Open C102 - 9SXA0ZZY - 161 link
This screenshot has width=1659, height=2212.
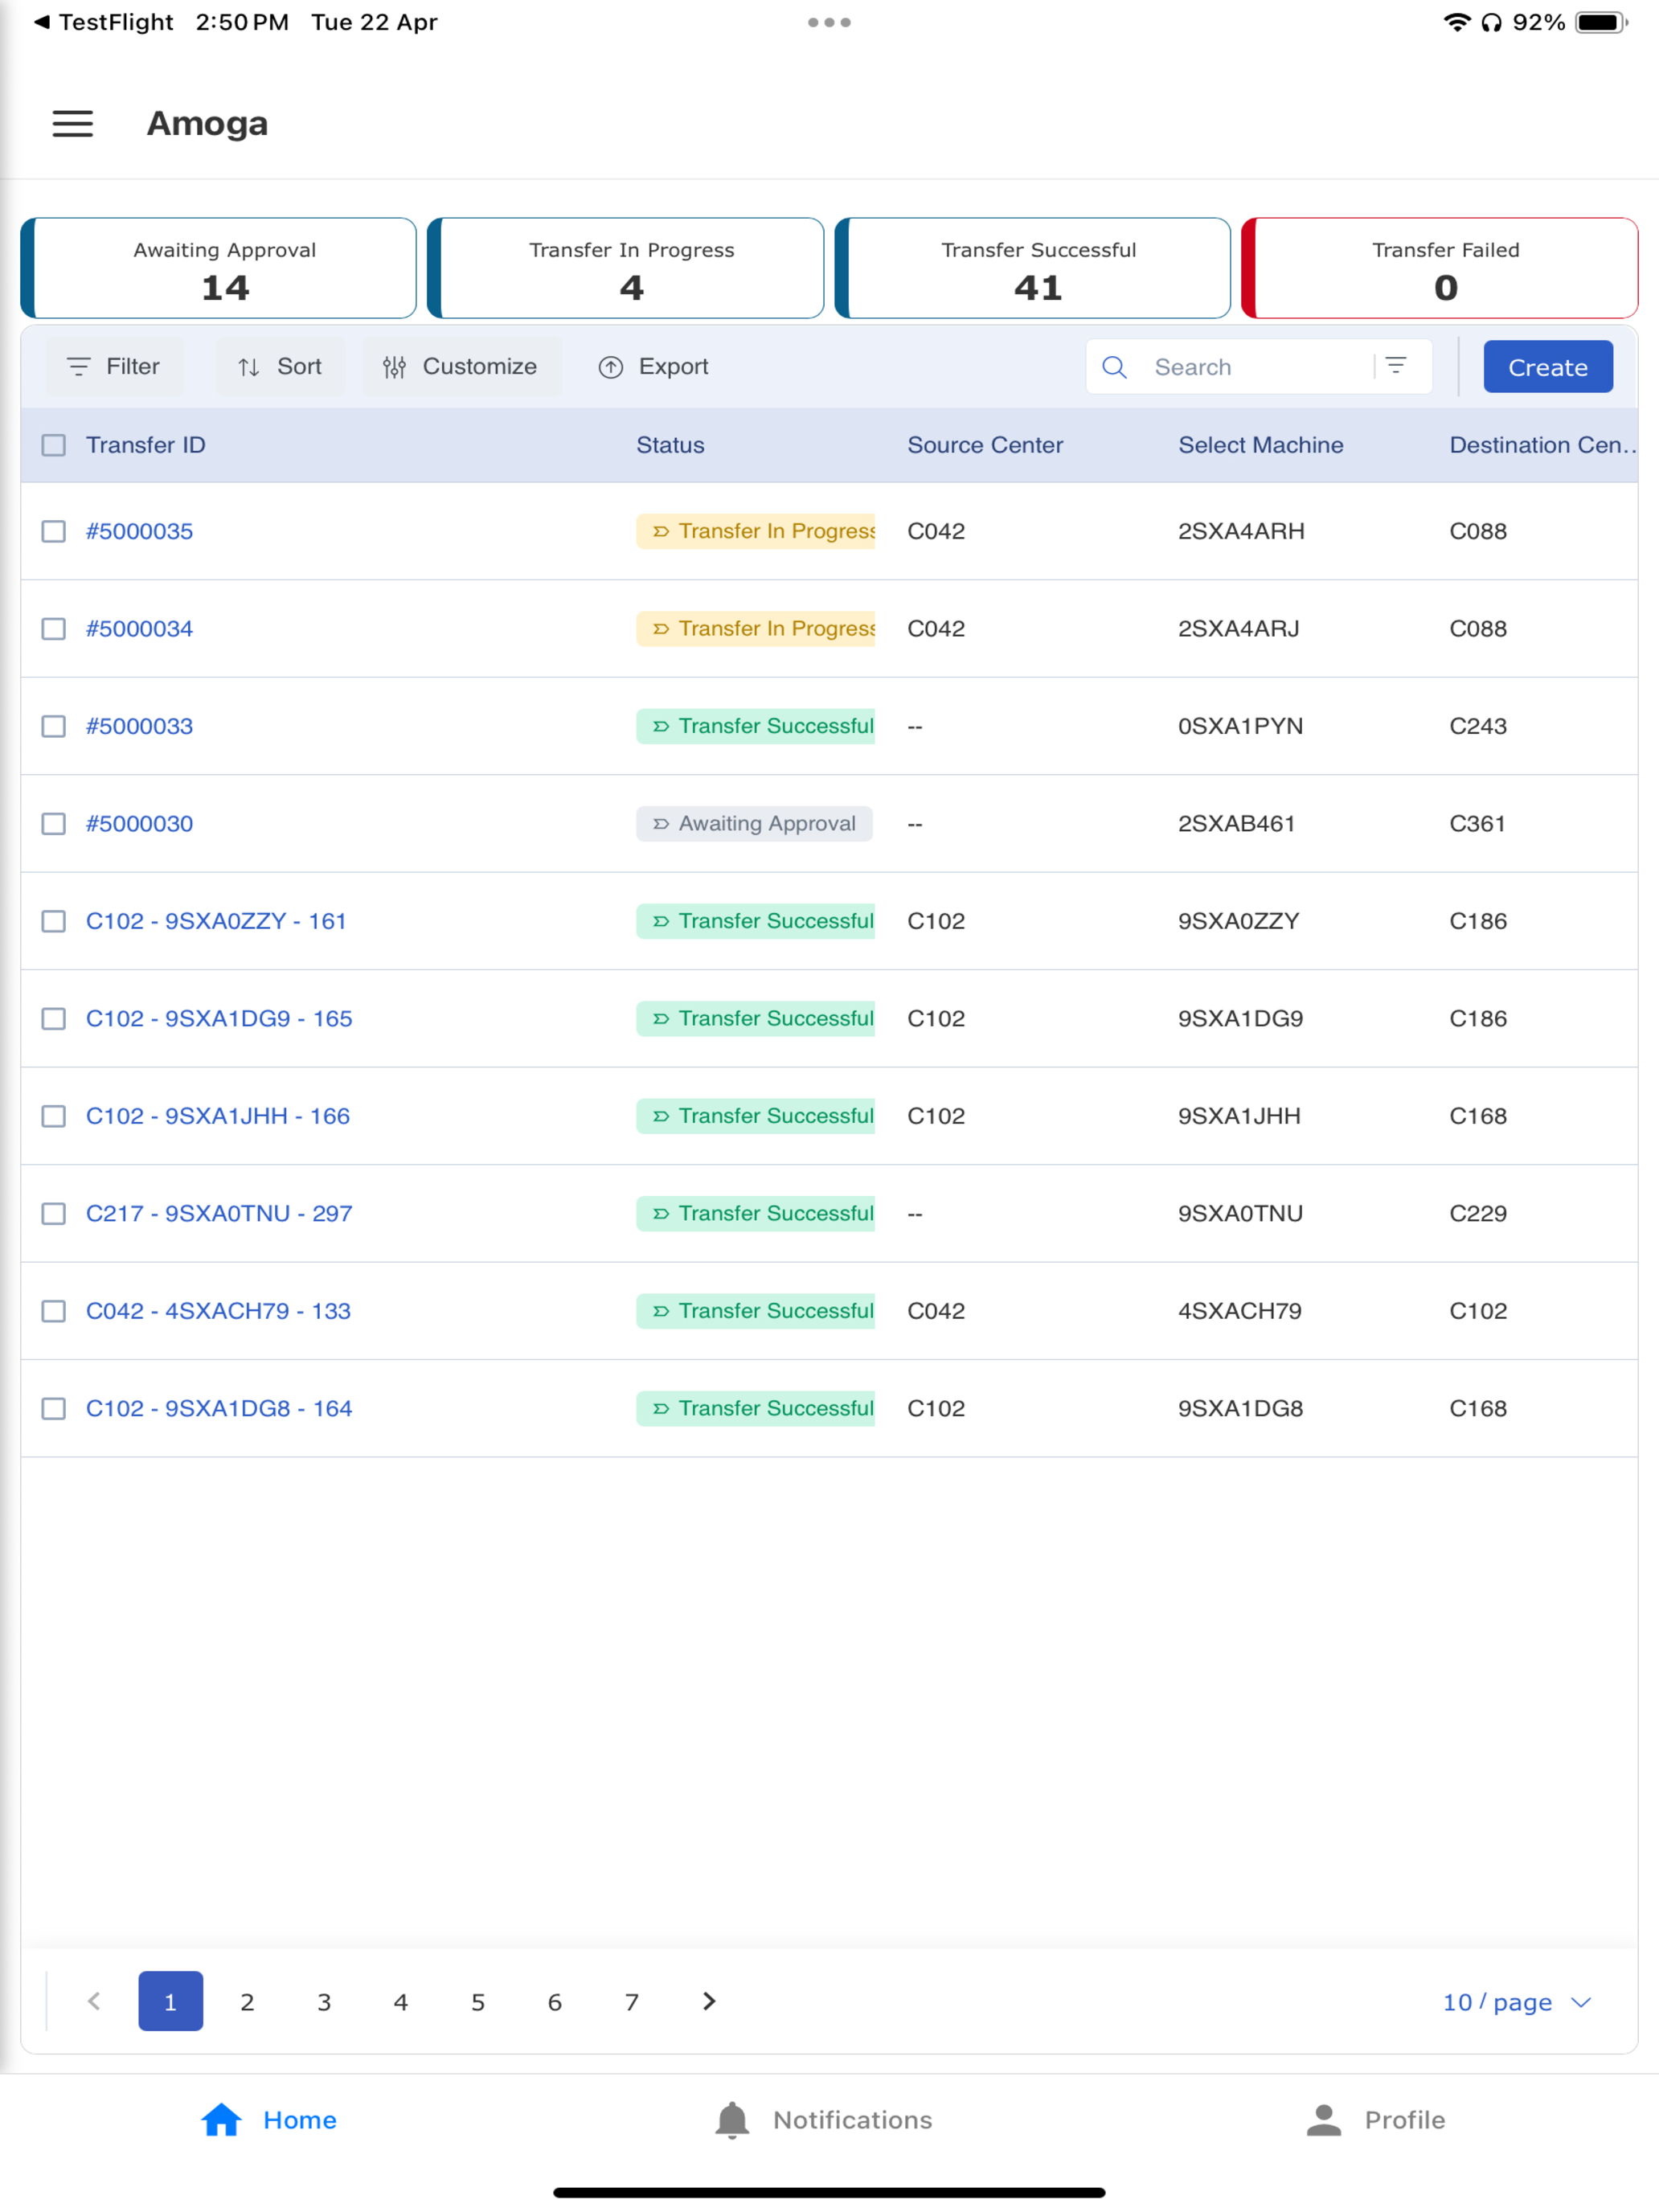[x=216, y=921]
